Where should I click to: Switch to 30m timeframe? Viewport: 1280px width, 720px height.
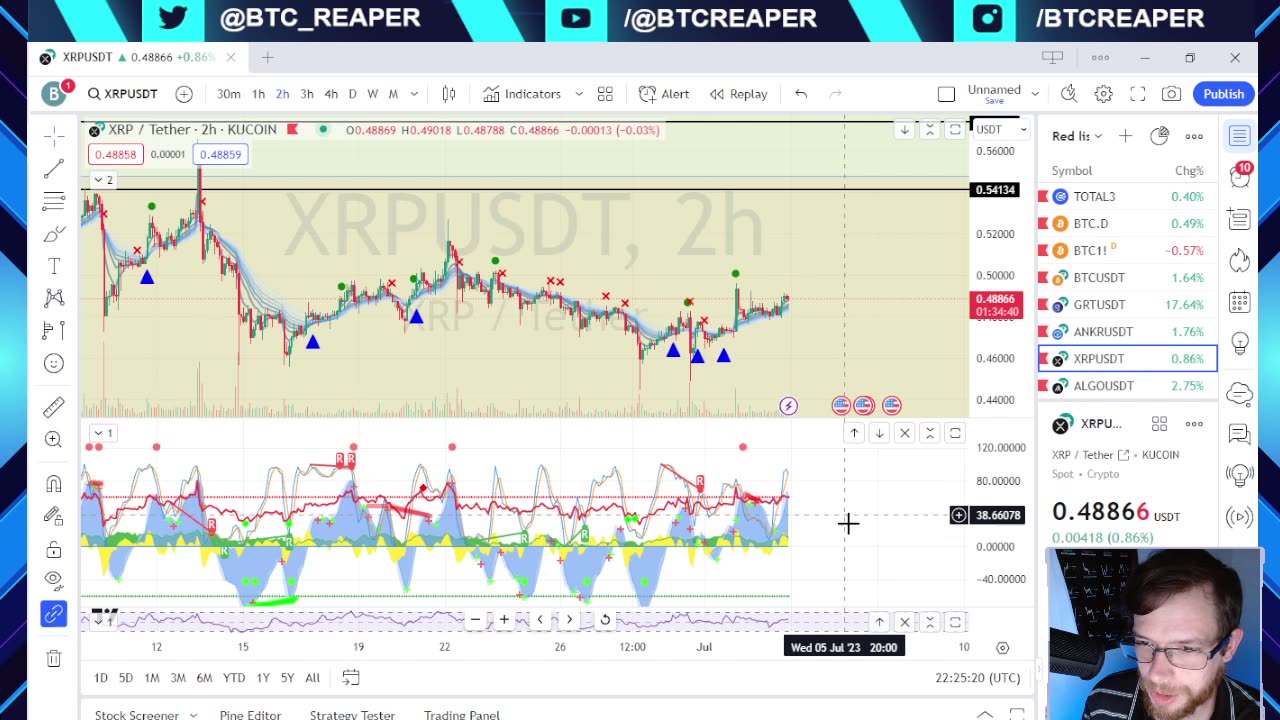click(x=228, y=94)
